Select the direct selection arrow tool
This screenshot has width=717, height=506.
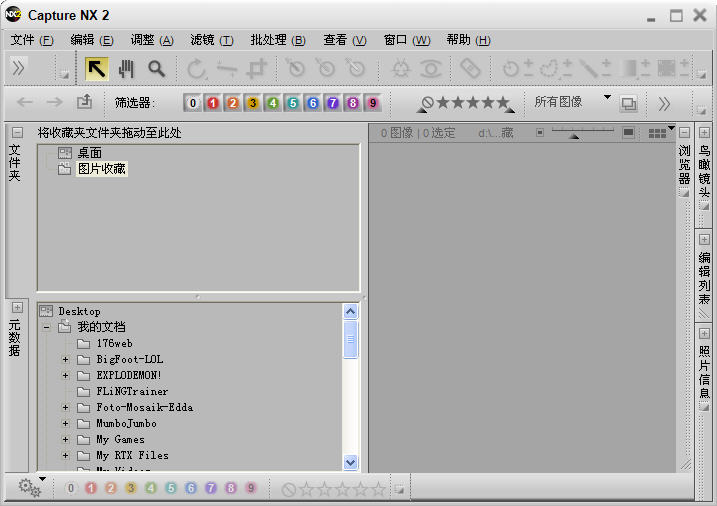coord(97,68)
